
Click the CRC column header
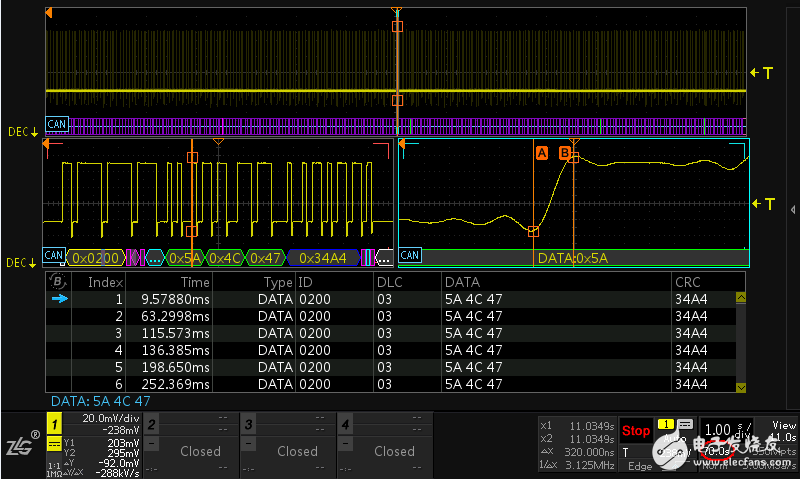point(688,282)
